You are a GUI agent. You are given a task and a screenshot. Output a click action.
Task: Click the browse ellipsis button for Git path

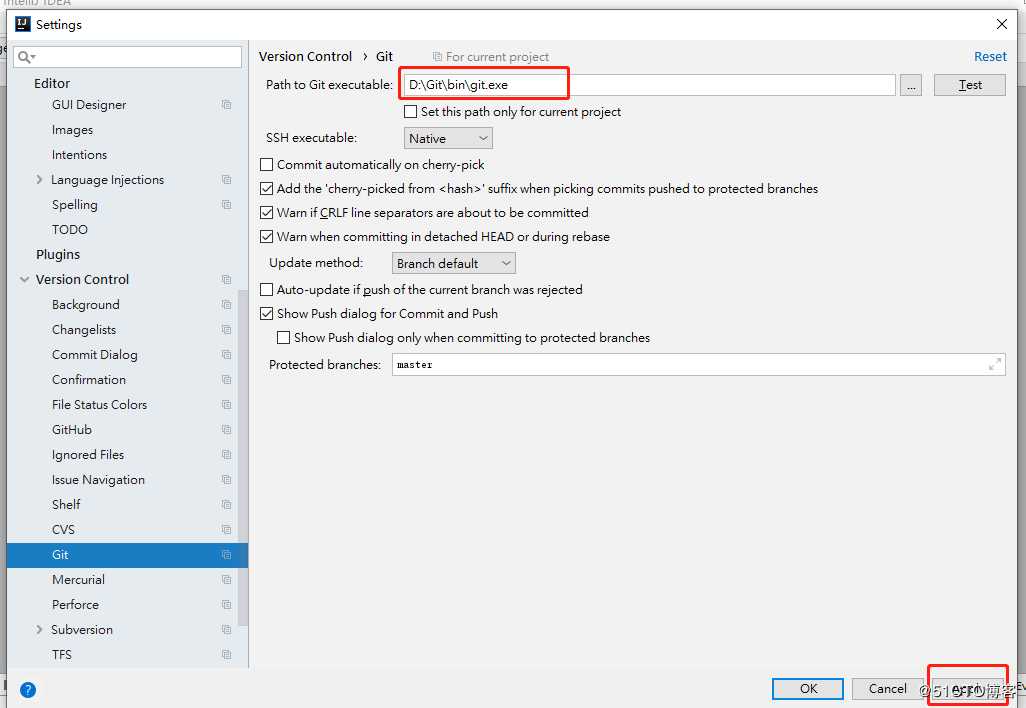point(910,85)
